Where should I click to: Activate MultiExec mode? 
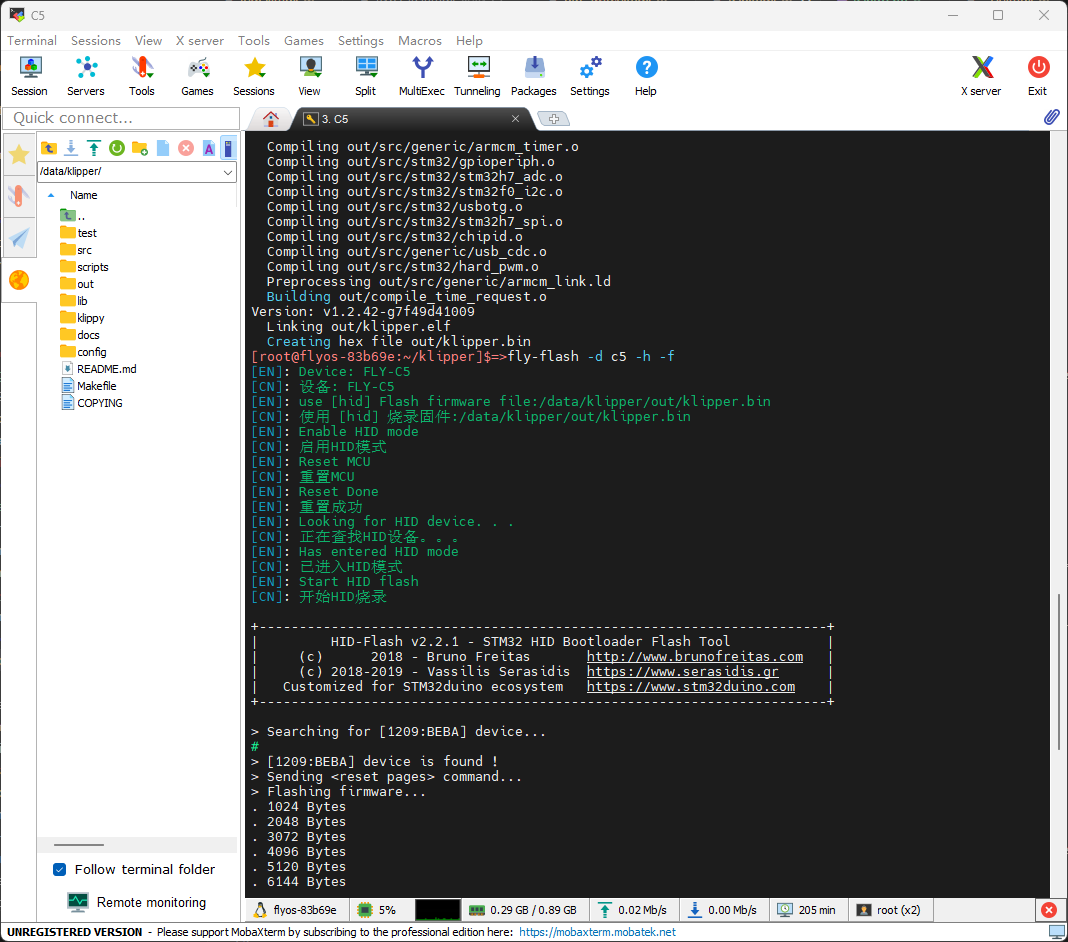coord(422,76)
